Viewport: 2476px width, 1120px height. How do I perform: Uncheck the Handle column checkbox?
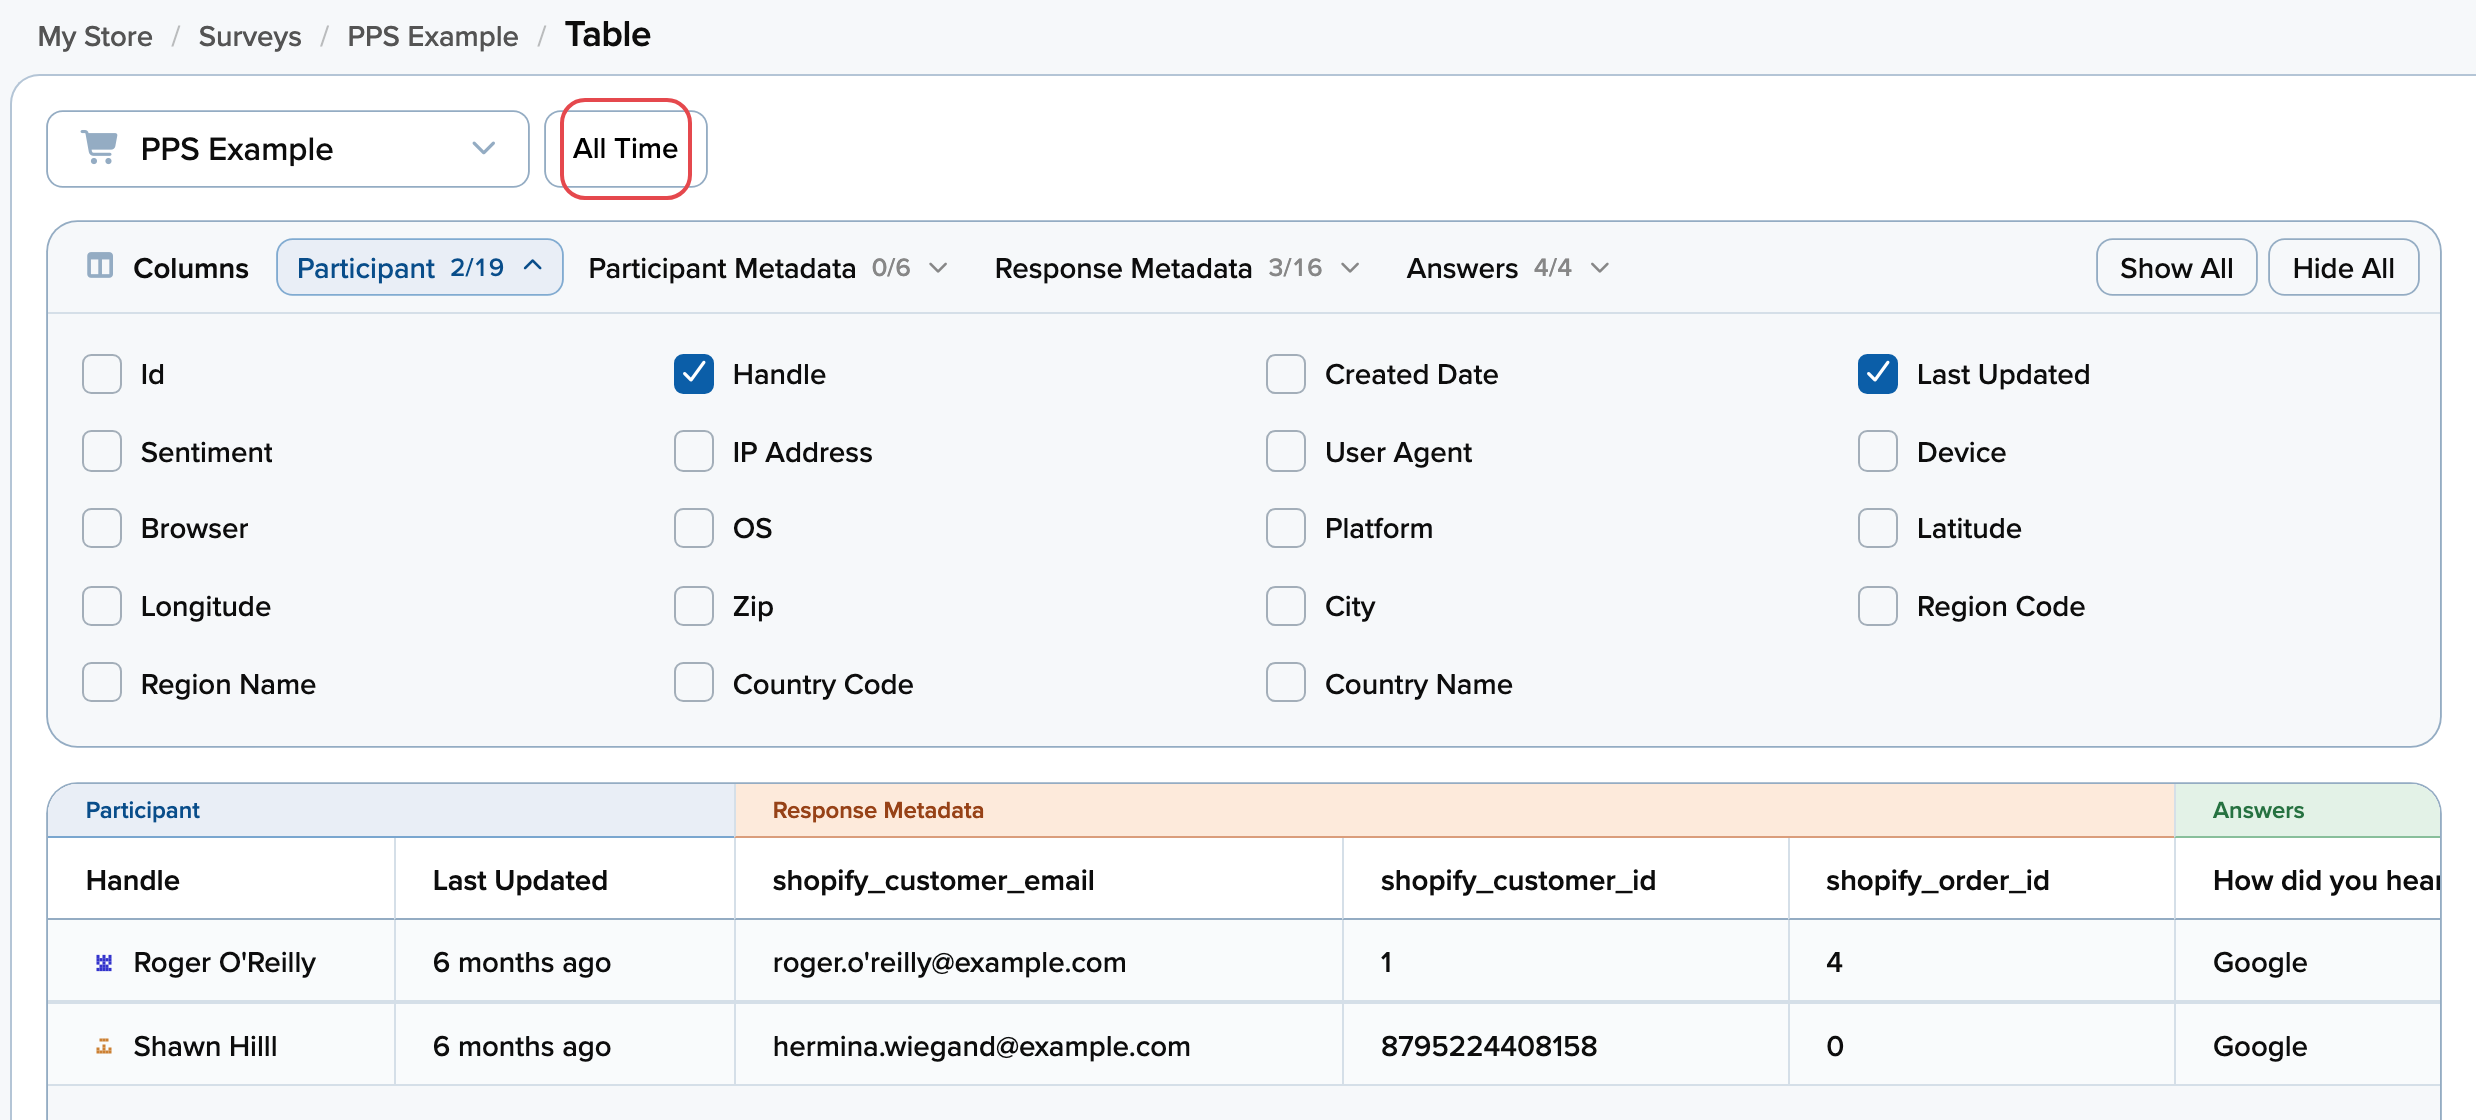tap(694, 374)
